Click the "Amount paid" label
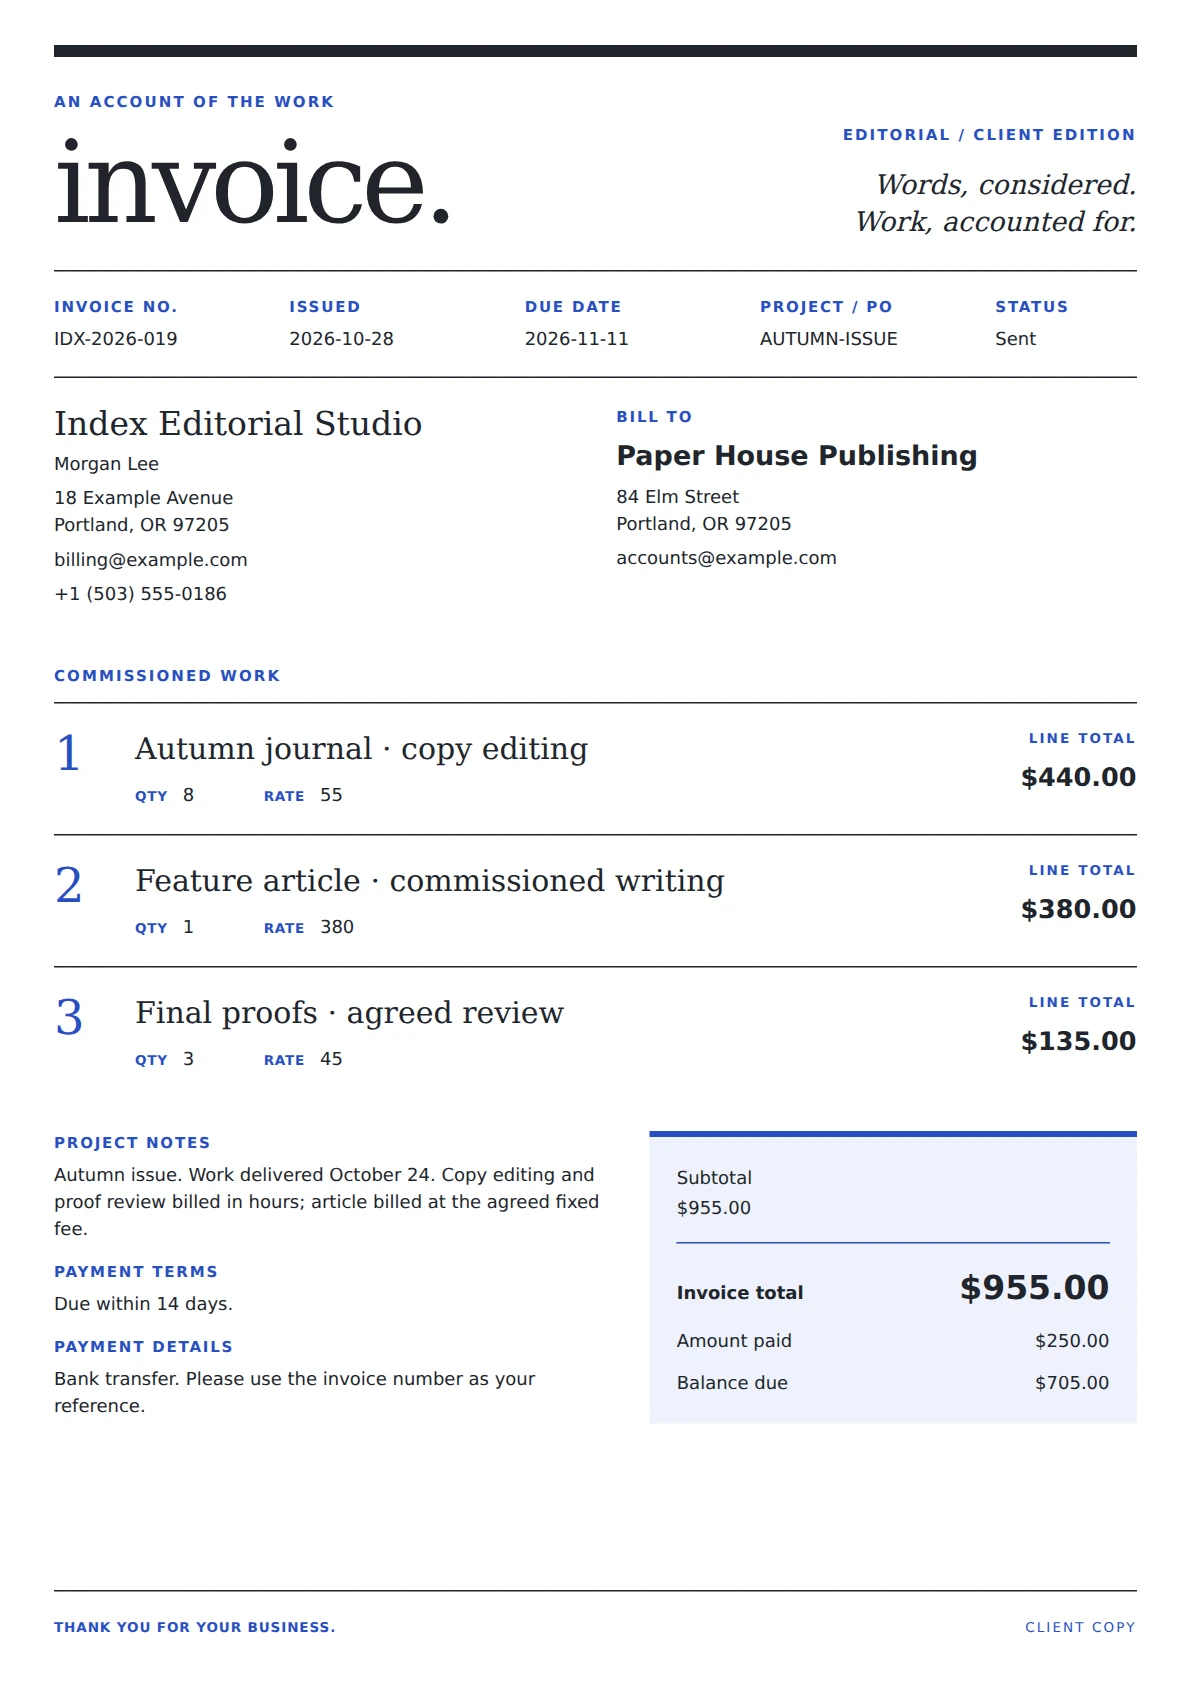The width and height of the screenshot is (1191, 1685). coord(734,1341)
